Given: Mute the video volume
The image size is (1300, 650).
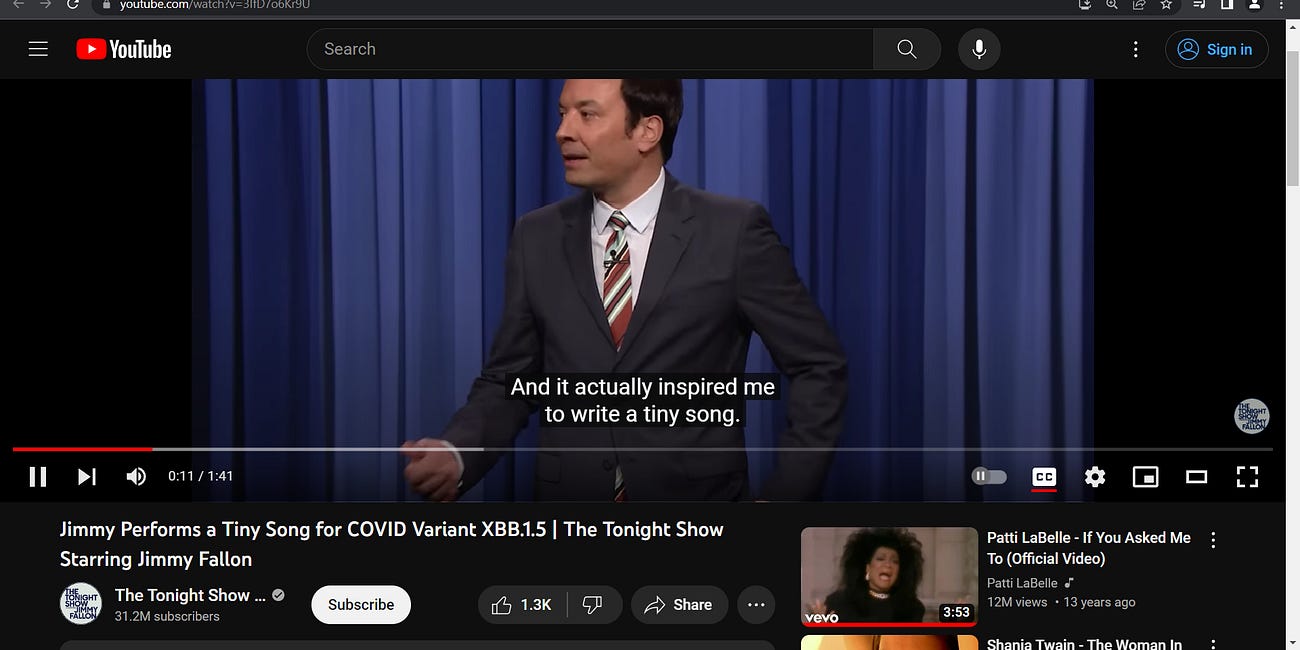Looking at the screenshot, I should 136,476.
